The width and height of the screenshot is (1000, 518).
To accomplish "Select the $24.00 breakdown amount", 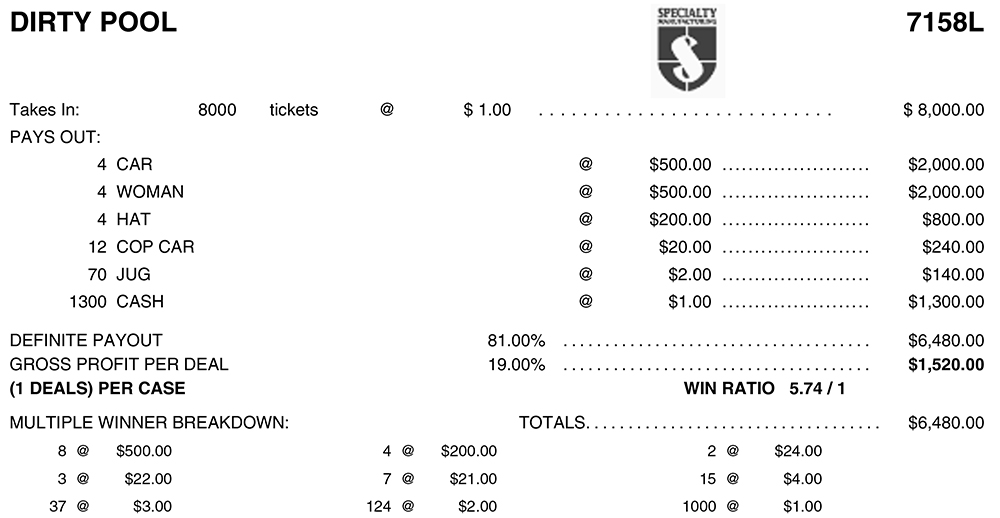I will (798, 452).
